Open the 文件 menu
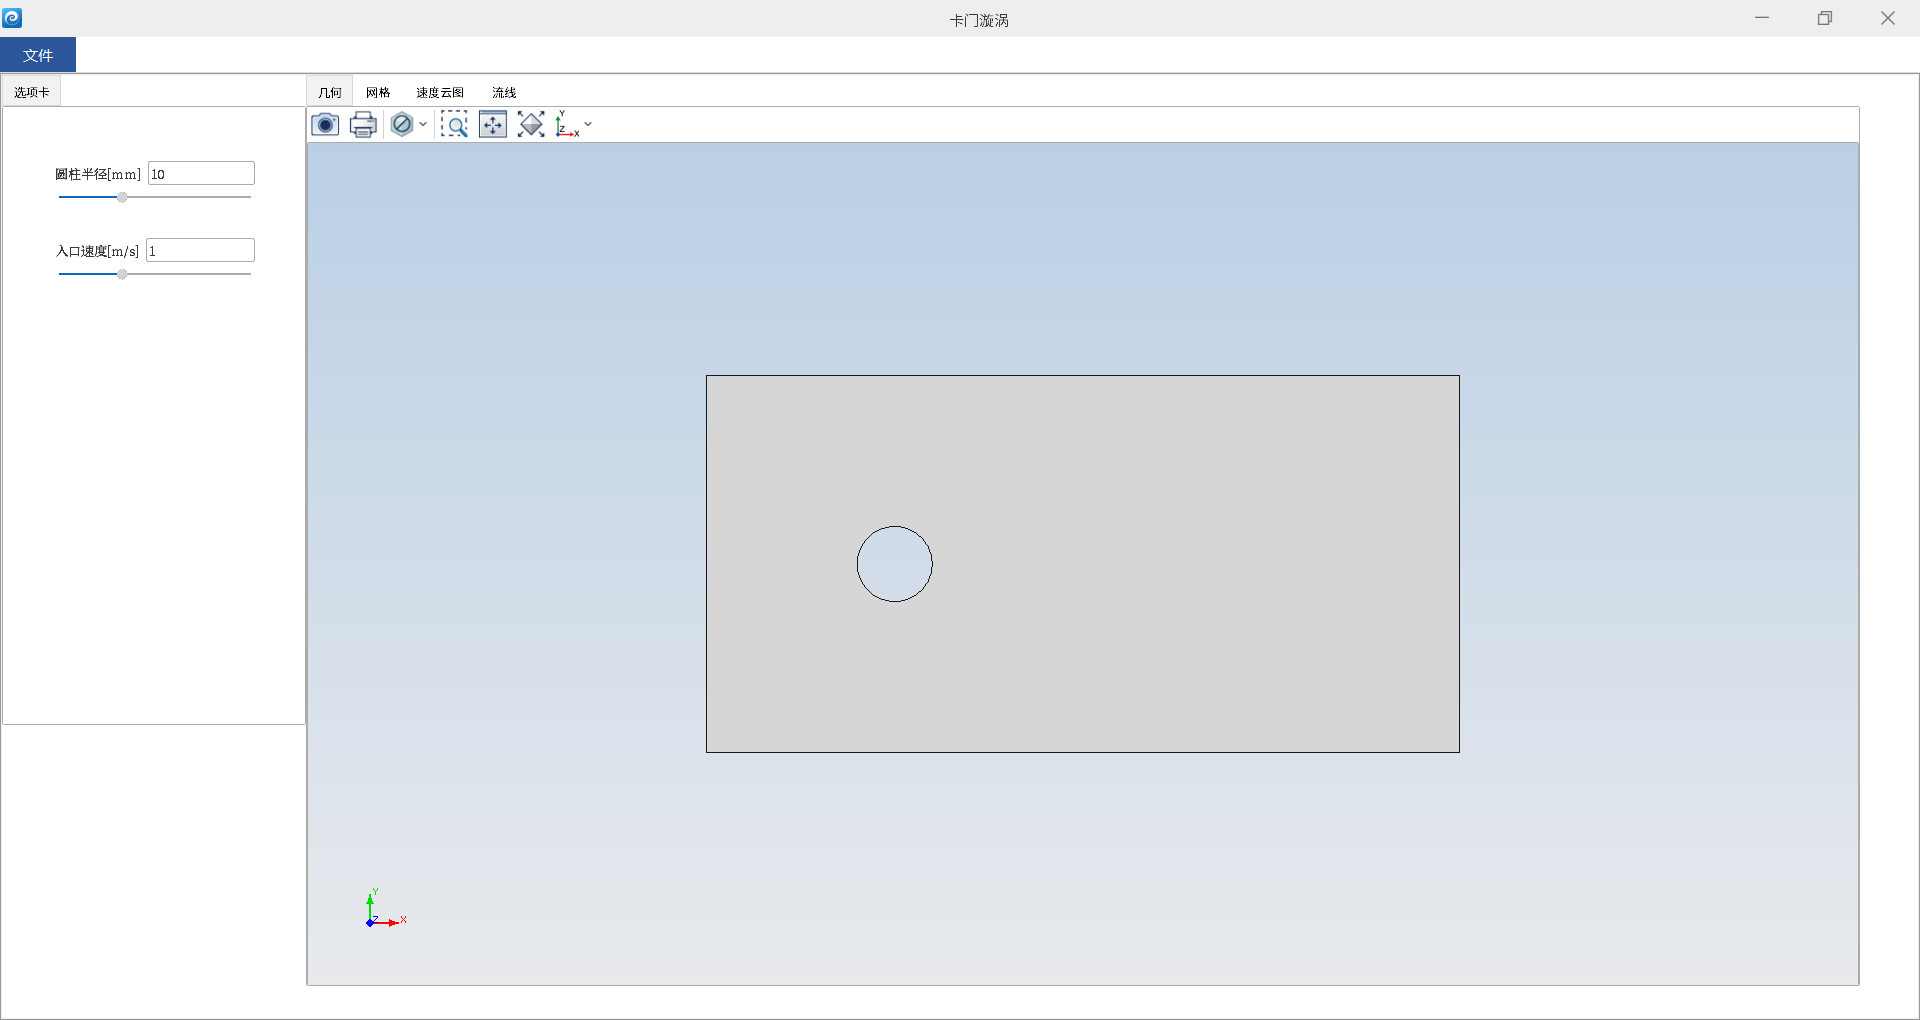Screen dimensions: 1920x1020 [38, 56]
